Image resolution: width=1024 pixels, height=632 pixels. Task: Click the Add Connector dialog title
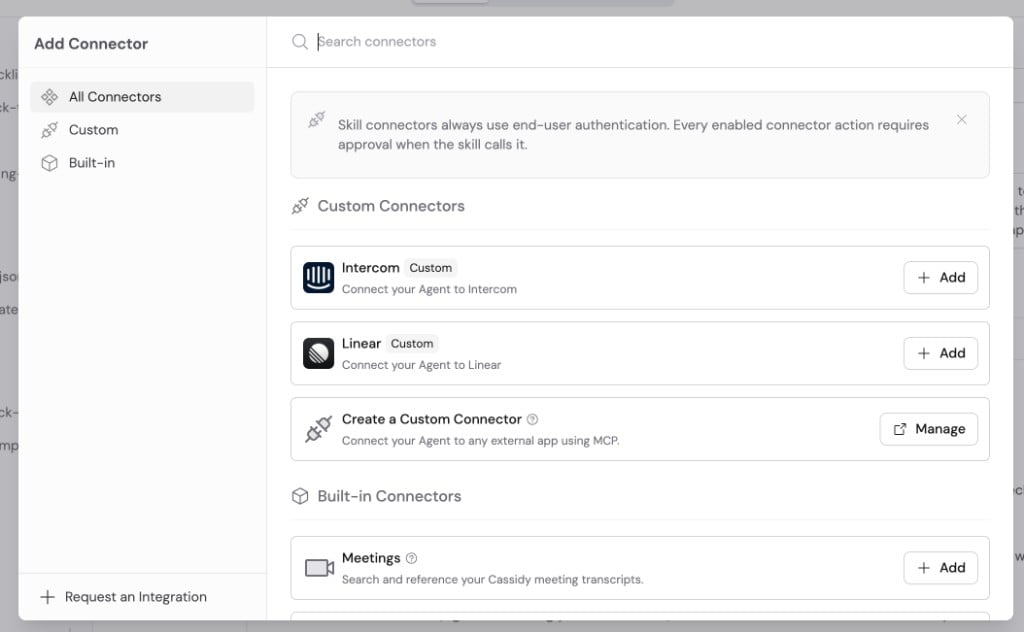pos(91,44)
